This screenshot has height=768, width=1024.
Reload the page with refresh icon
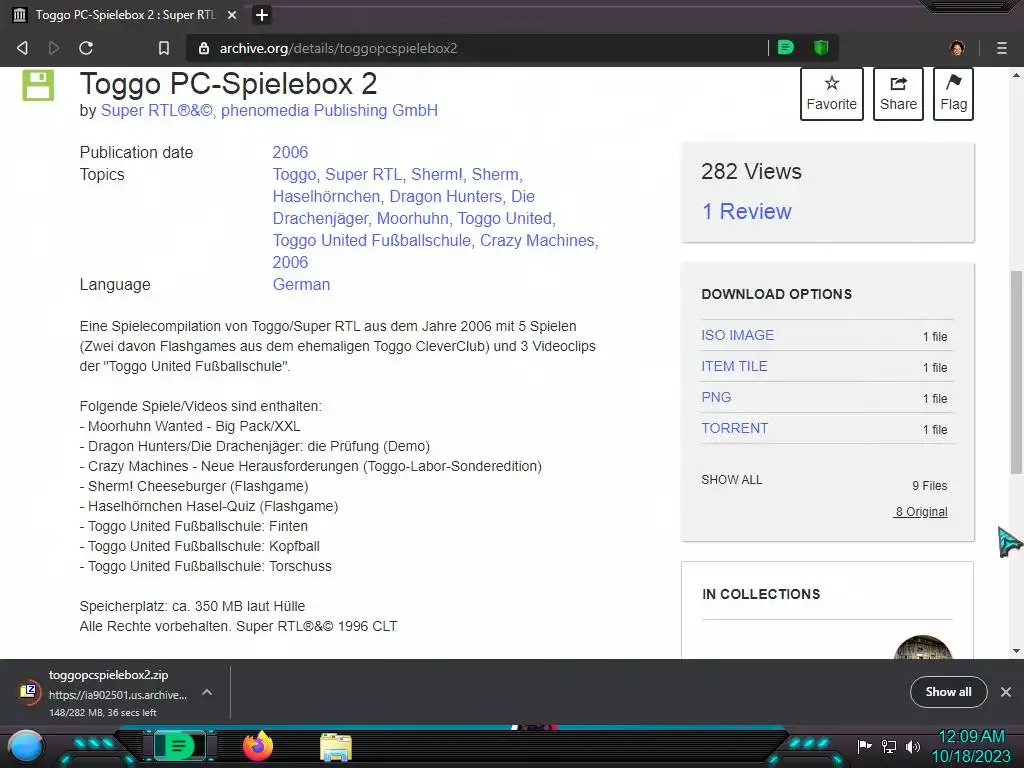(86, 48)
